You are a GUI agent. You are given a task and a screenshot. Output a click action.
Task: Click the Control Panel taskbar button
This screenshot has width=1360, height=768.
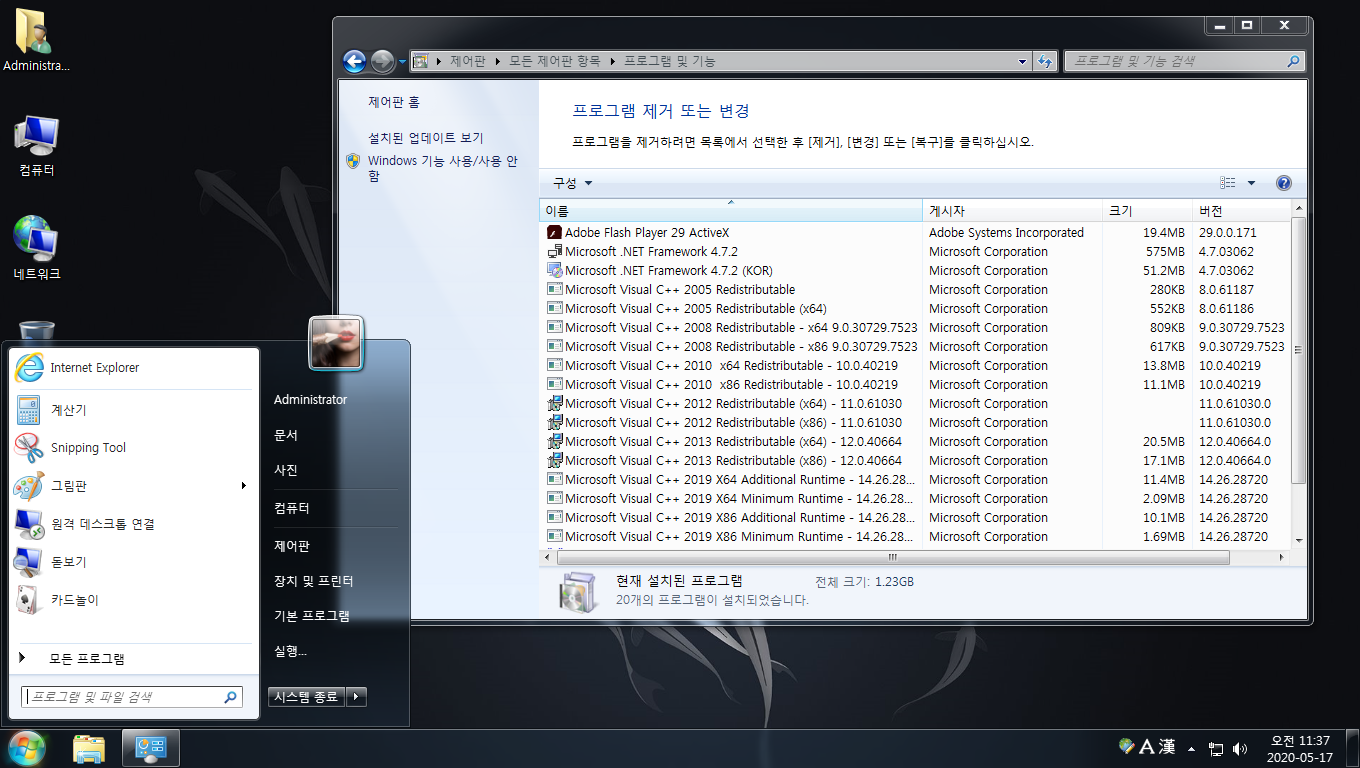tap(151, 748)
